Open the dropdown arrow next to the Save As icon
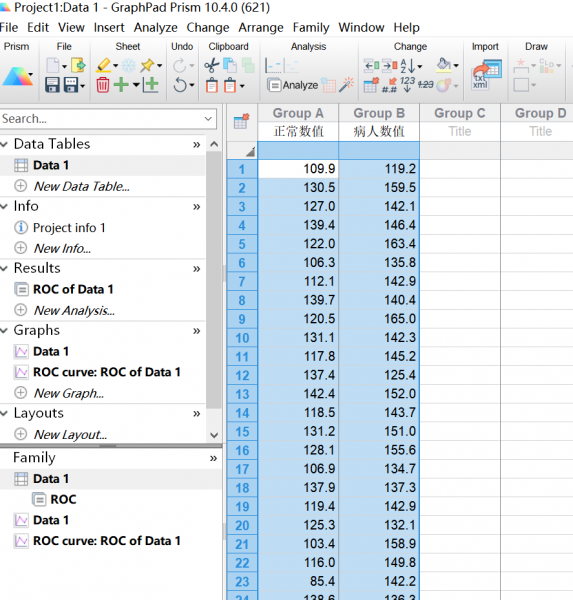573x600 pixels. pyautogui.click(x=82, y=86)
